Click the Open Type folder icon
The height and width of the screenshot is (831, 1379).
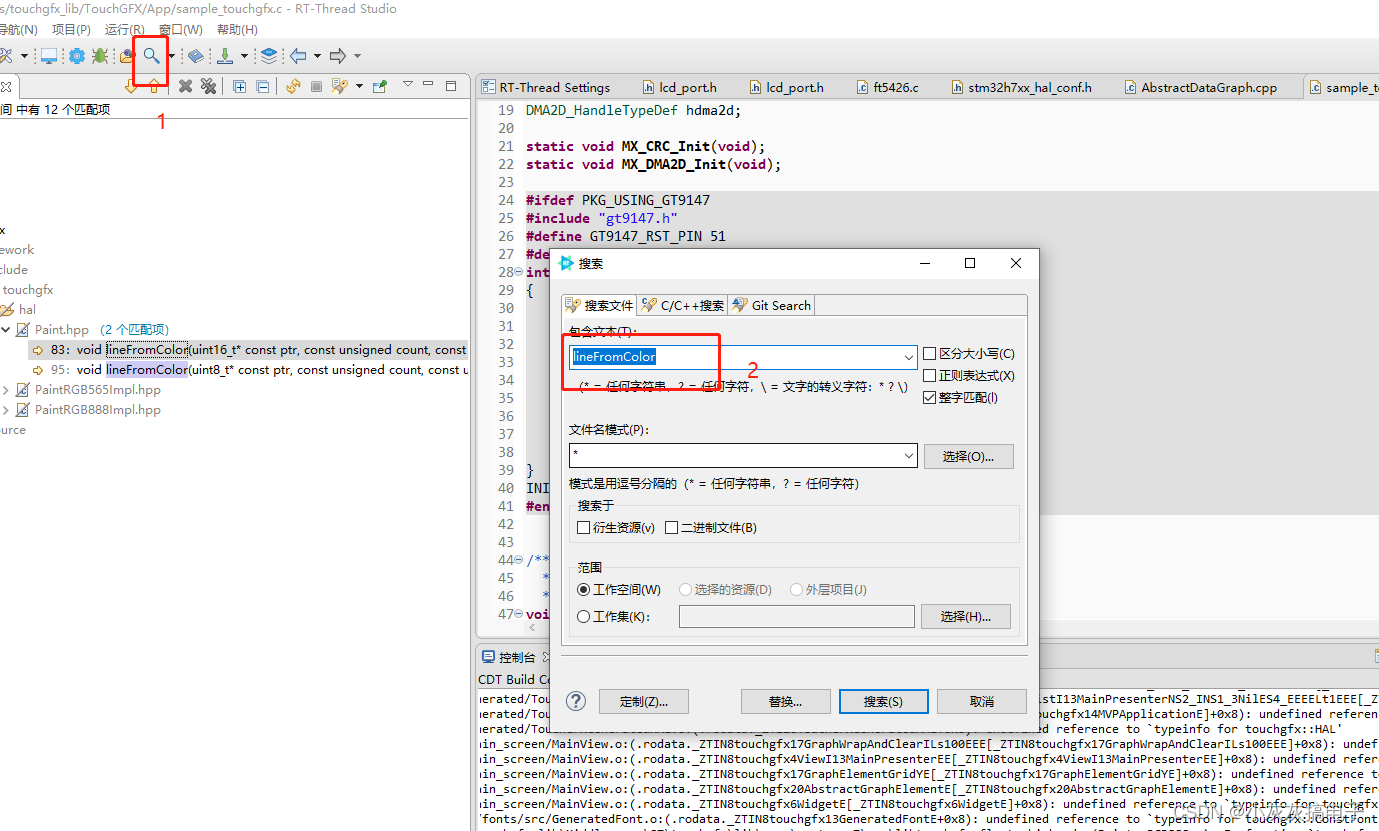coord(127,56)
